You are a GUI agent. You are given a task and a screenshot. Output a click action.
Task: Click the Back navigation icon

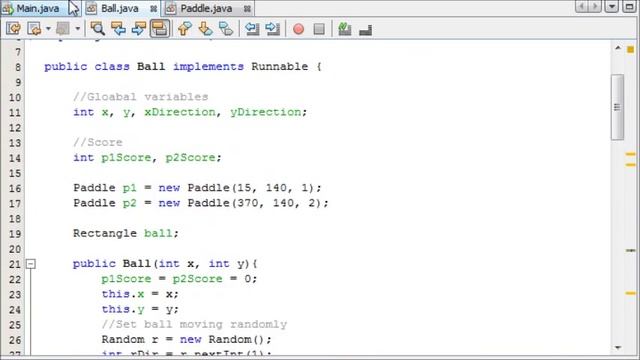click(x=34, y=29)
